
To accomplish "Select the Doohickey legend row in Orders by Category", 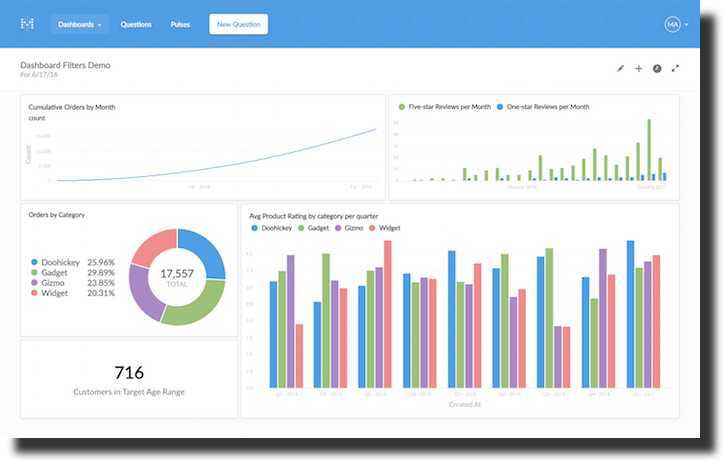I will coord(73,262).
